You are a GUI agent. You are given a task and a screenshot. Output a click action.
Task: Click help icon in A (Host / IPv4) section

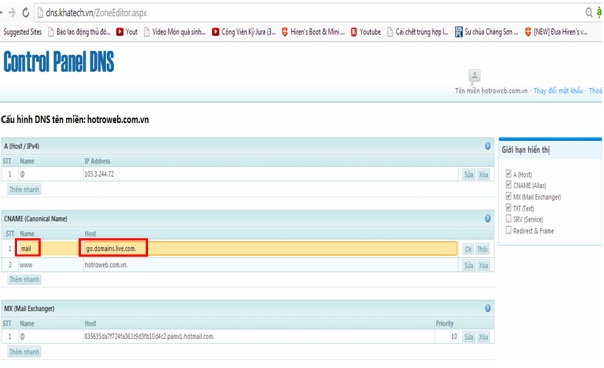488,146
